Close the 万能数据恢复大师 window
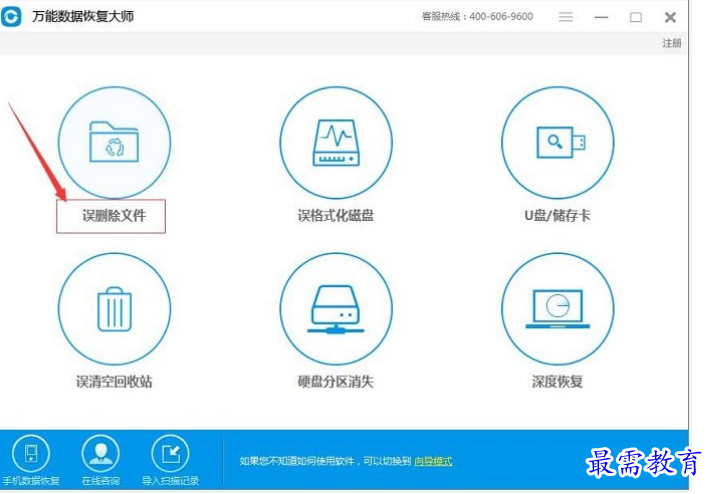 (670, 18)
